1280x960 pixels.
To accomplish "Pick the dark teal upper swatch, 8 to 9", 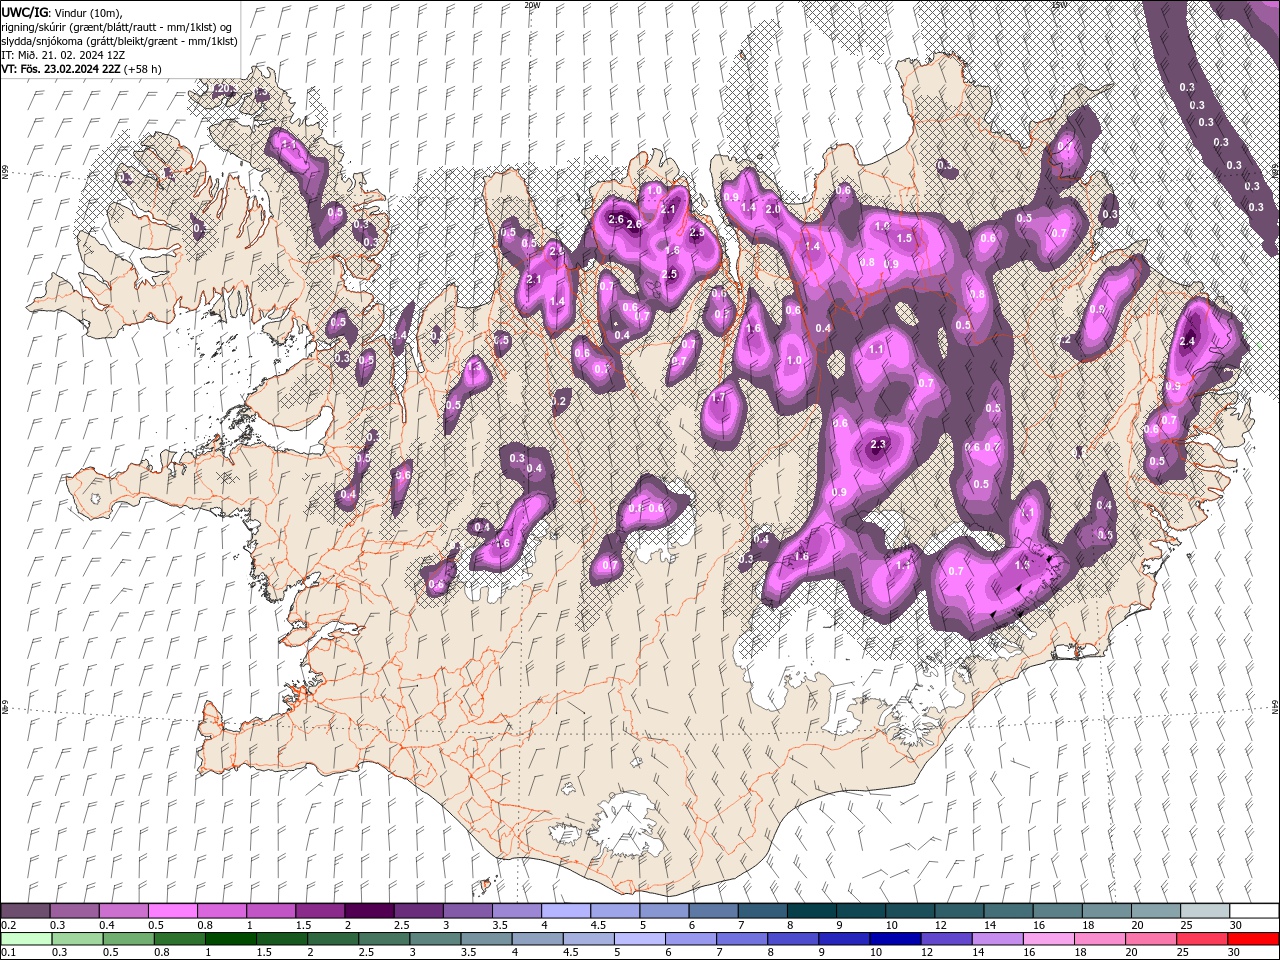I will point(811,911).
